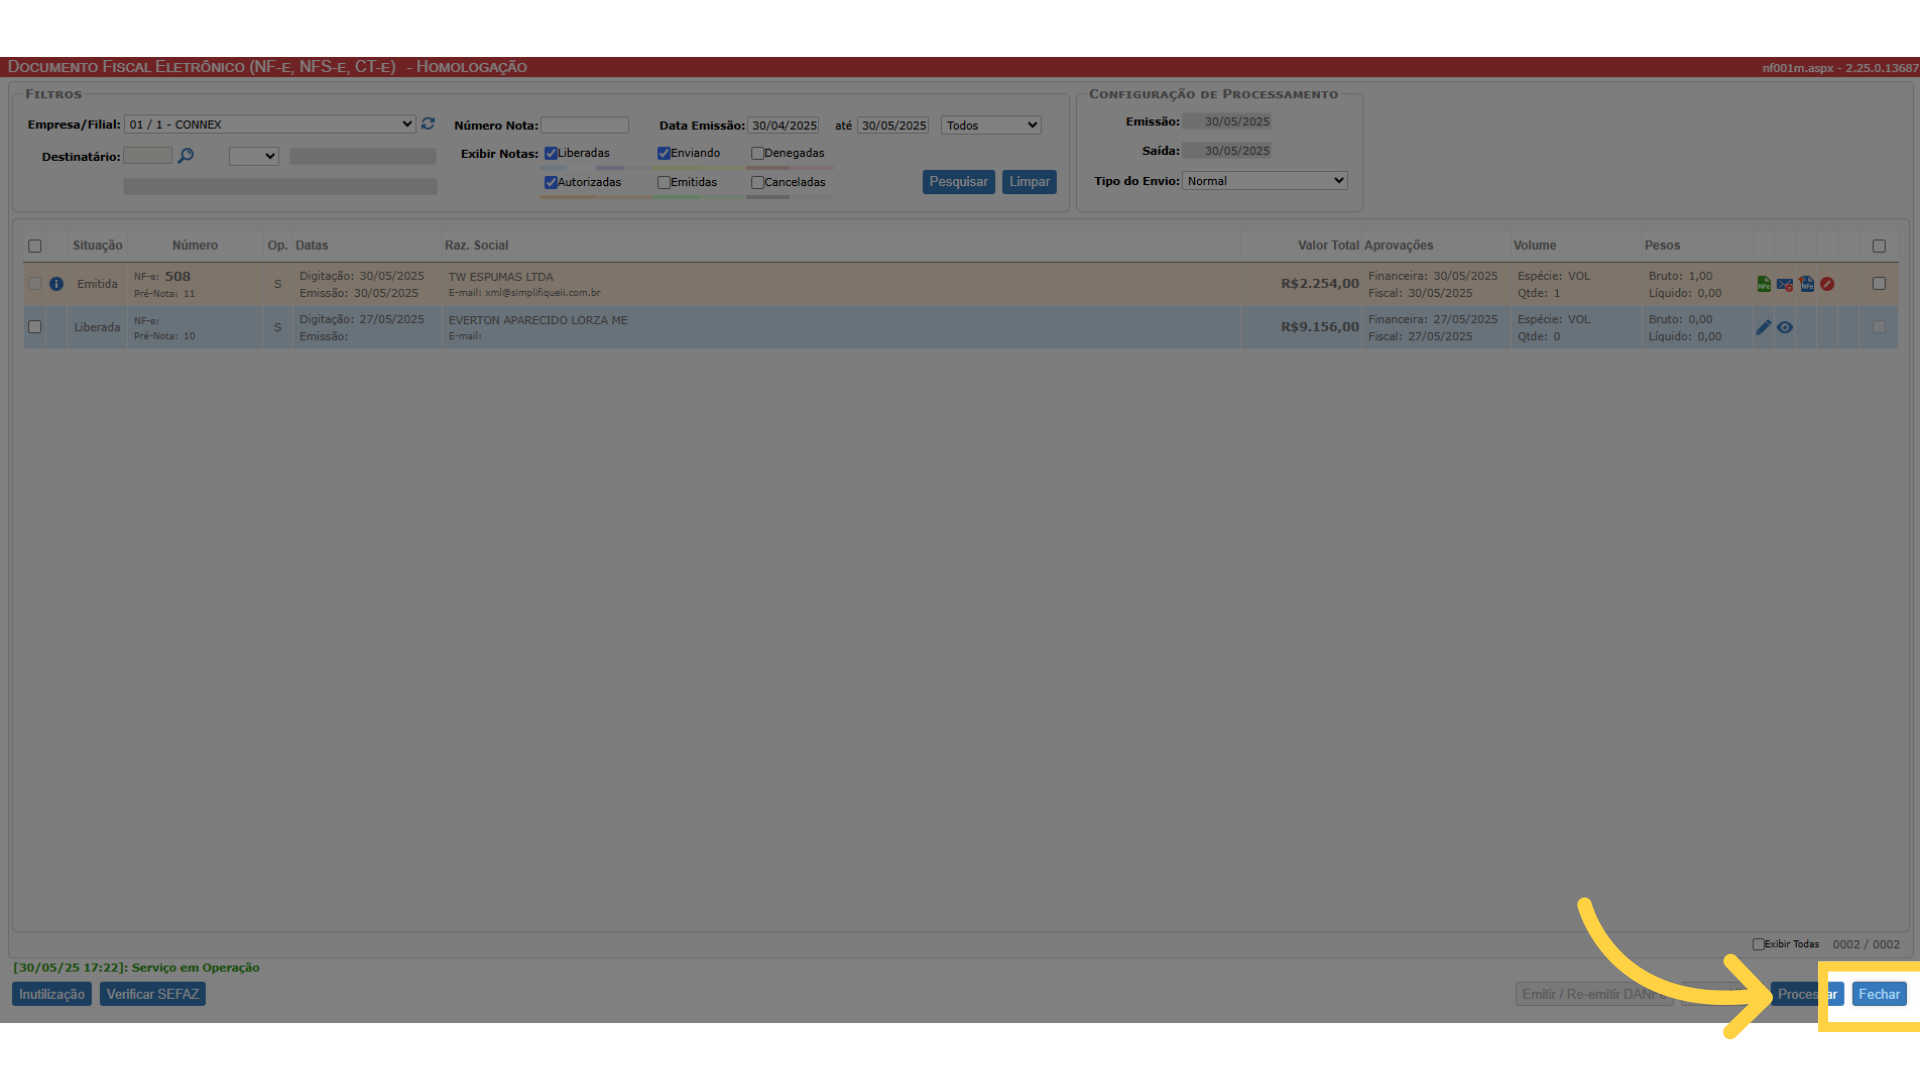
Task: Click the TW ESPUMAS LTDA company name
Action: pyautogui.click(x=501, y=277)
